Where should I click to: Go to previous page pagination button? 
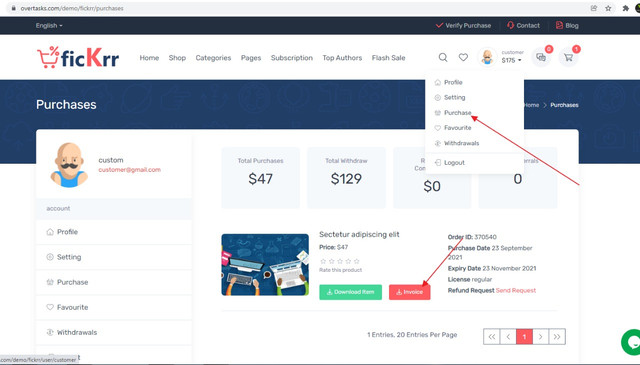(508, 337)
